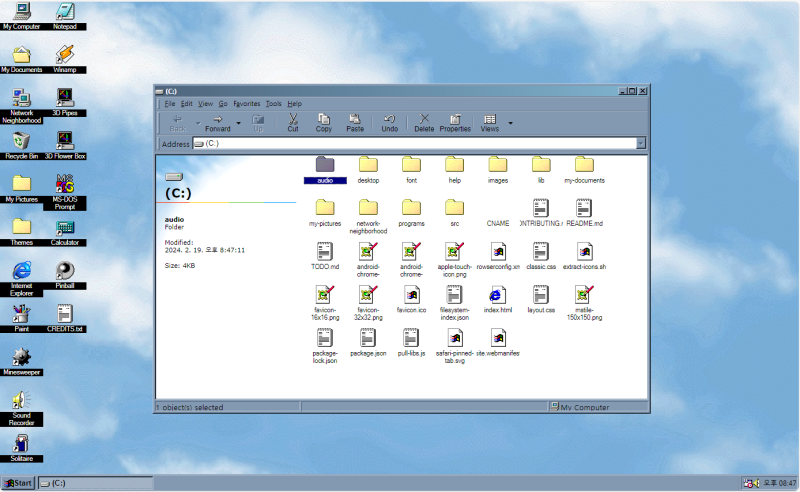This screenshot has width=800, height=492.
Task: Select the Minesweeper desktop icon
Action: coord(21,361)
